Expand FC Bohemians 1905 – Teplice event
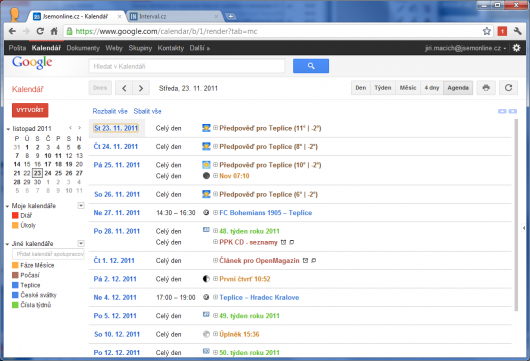The height and width of the screenshot is (361, 530). coord(215,213)
